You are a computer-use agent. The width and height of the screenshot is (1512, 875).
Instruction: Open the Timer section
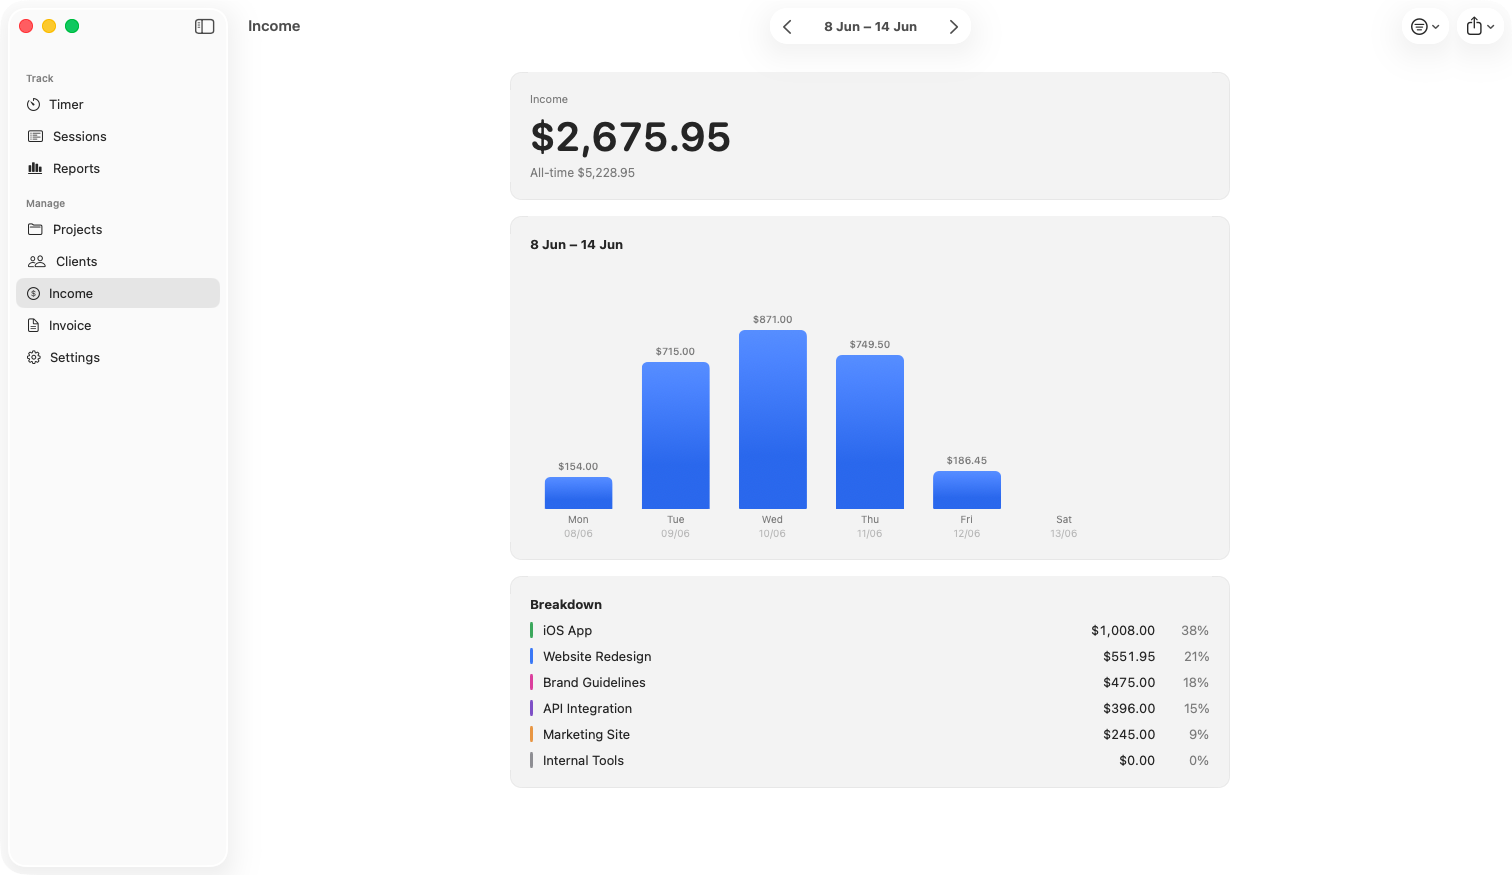pyautogui.click(x=118, y=105)
